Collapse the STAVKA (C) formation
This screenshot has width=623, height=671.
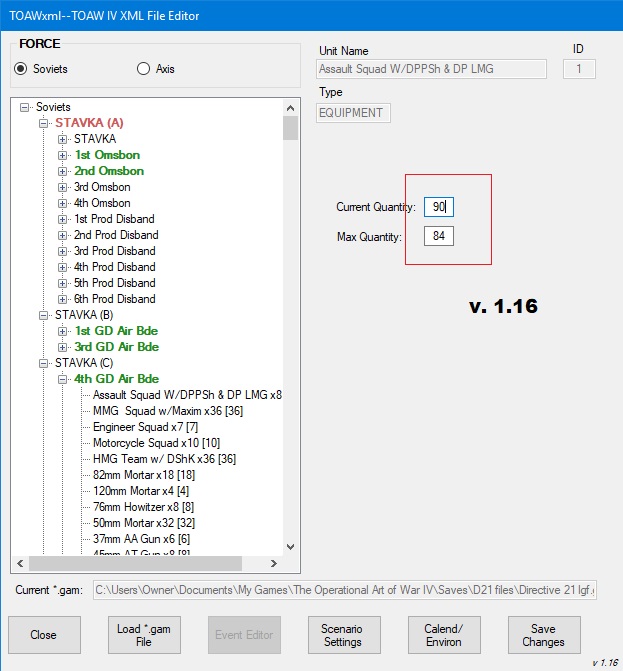43,363
